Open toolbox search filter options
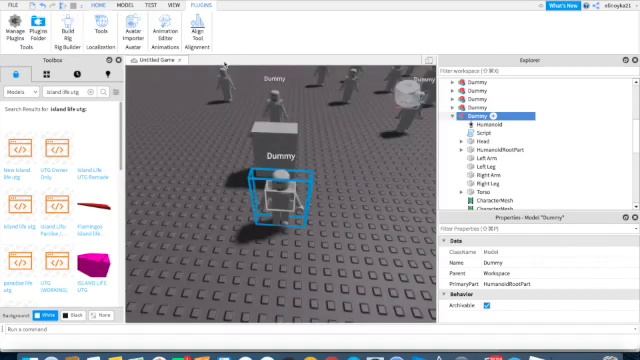 (116, 92)
